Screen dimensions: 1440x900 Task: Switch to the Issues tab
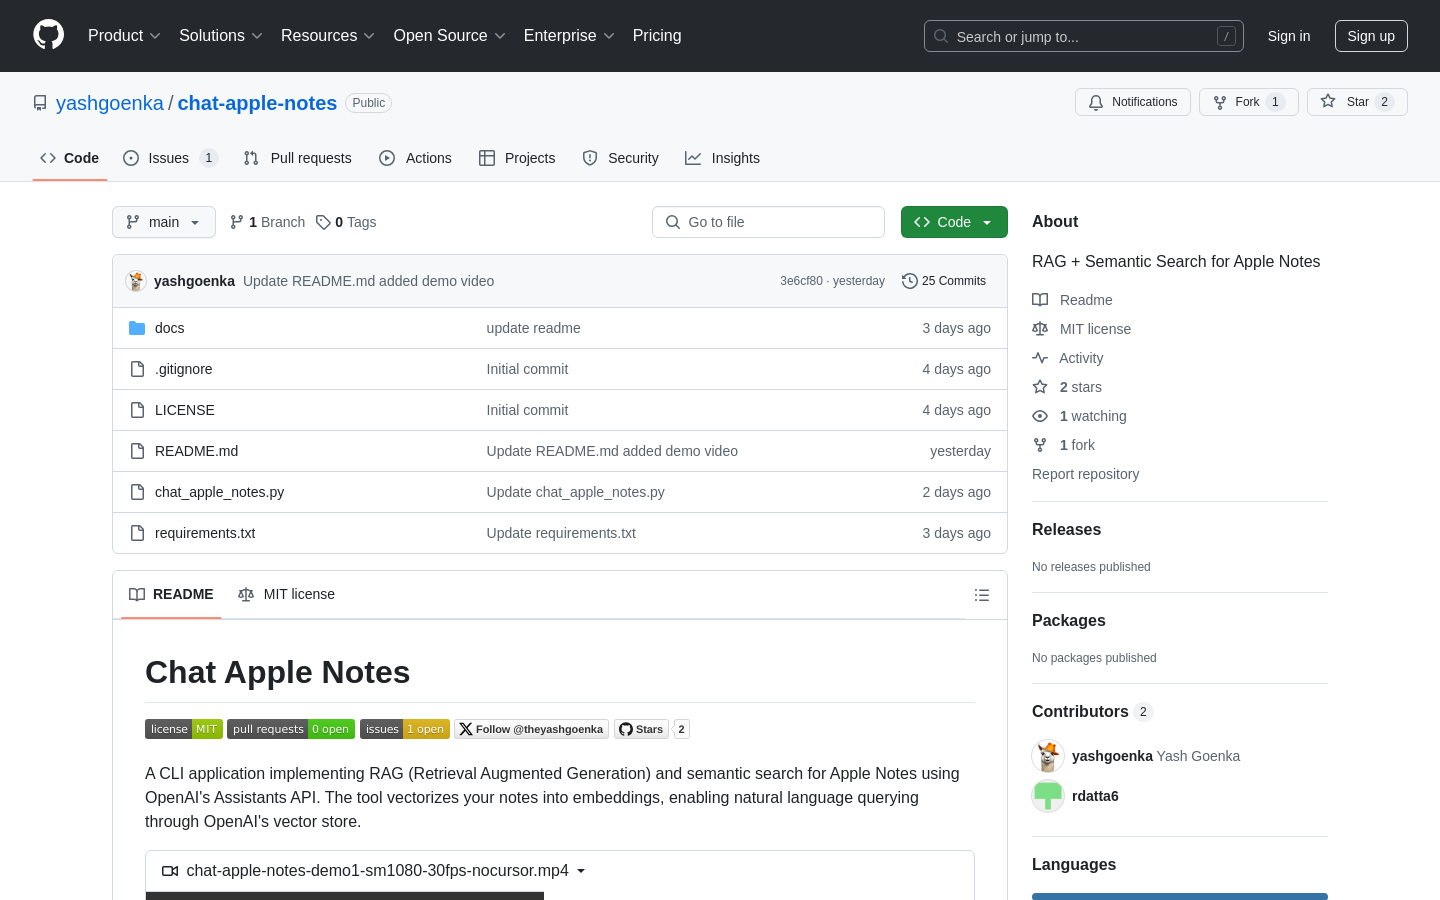170,158
